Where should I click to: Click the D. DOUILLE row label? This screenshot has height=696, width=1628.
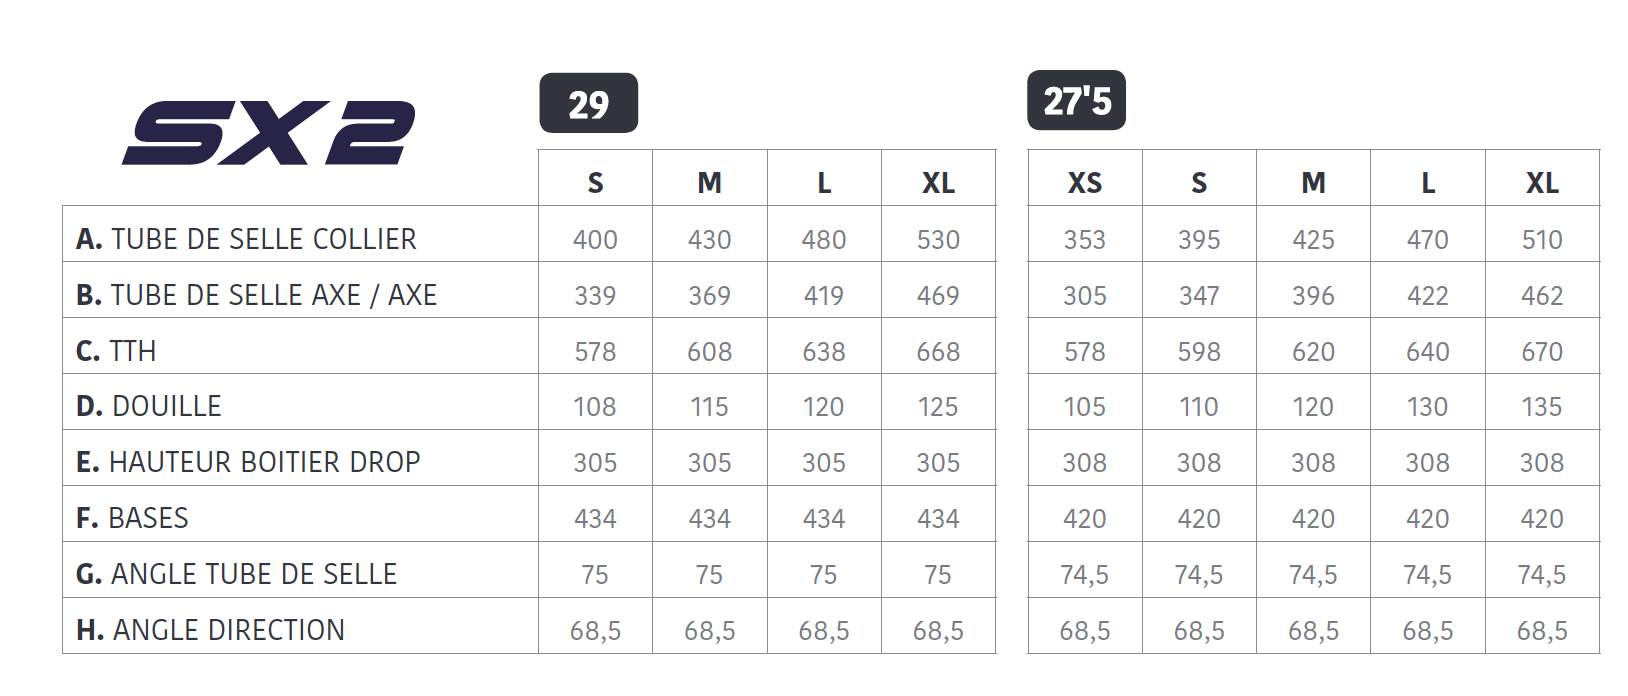(x=148, y=406)
